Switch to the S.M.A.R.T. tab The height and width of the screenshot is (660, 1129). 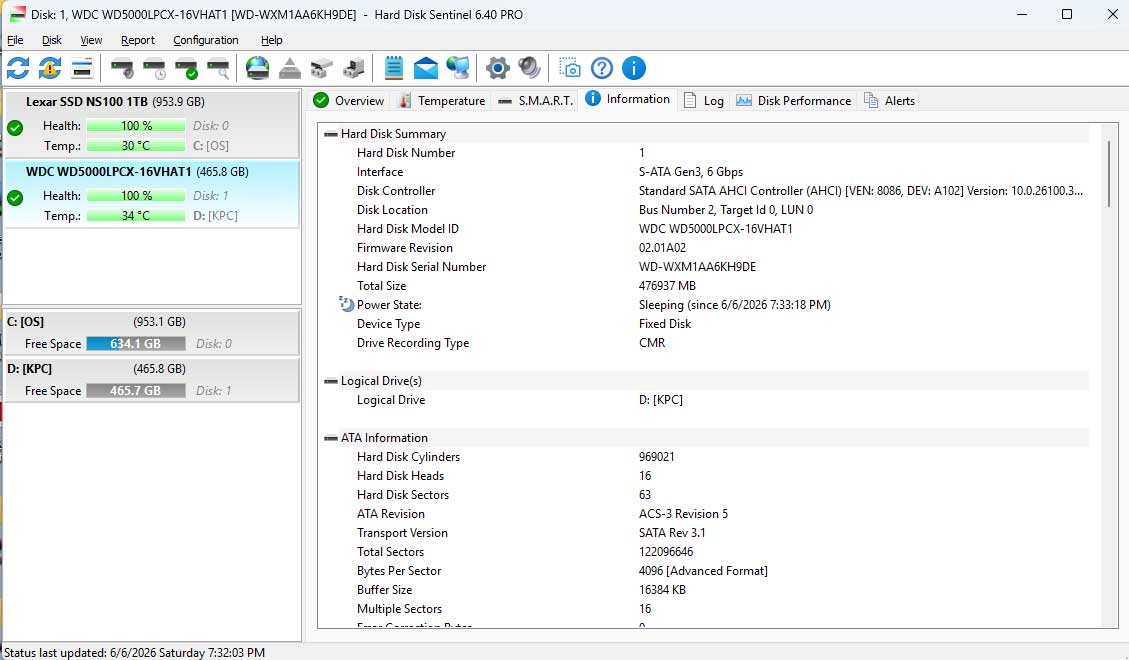[536, 101]
